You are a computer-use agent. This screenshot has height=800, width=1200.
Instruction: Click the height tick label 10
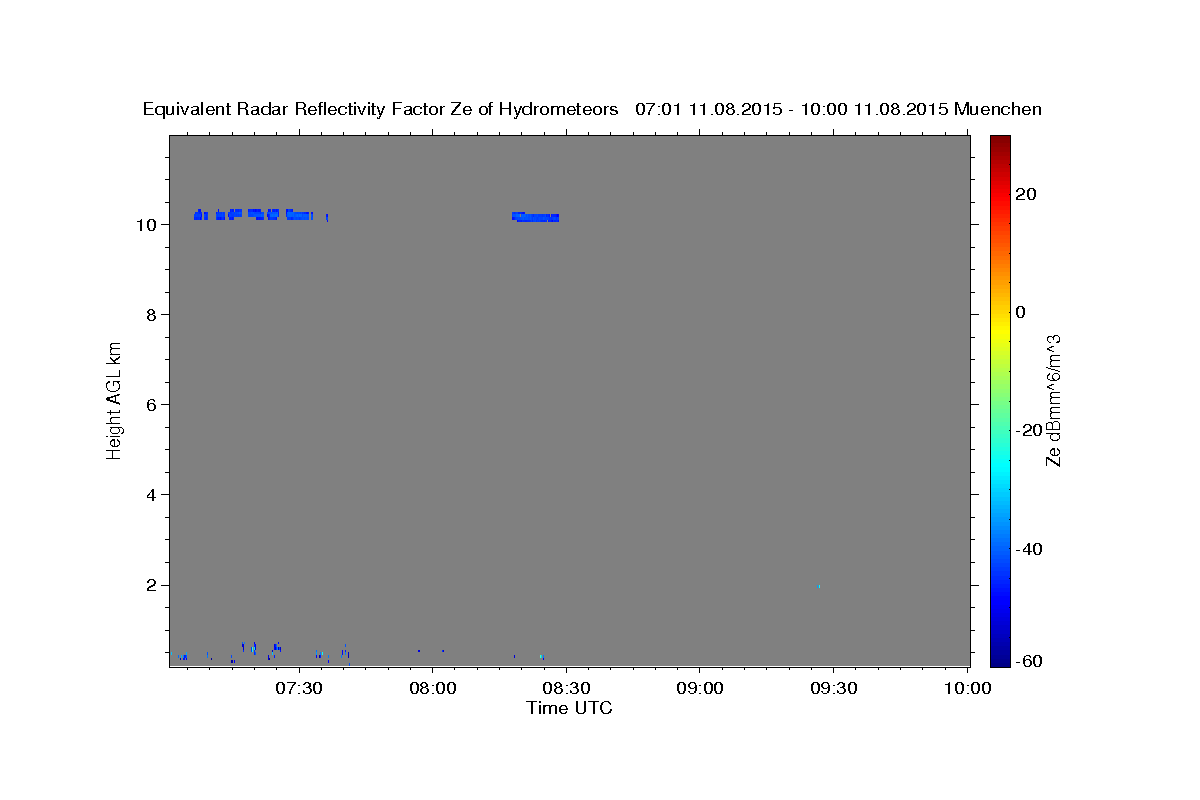click(x=145, y=225)
